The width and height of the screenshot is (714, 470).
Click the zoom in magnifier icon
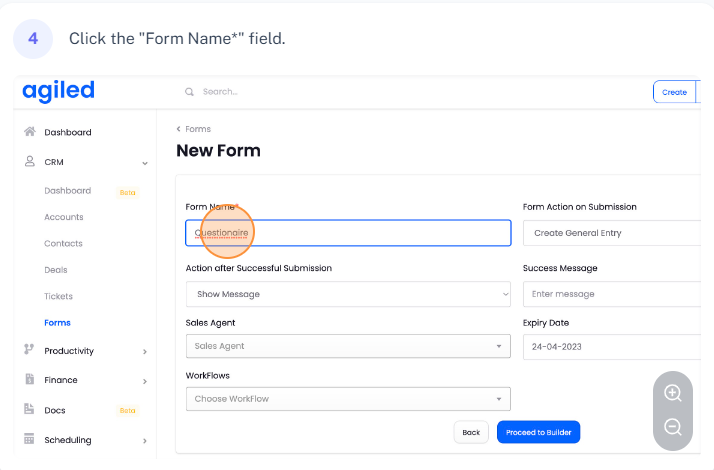tap(673, 393)
